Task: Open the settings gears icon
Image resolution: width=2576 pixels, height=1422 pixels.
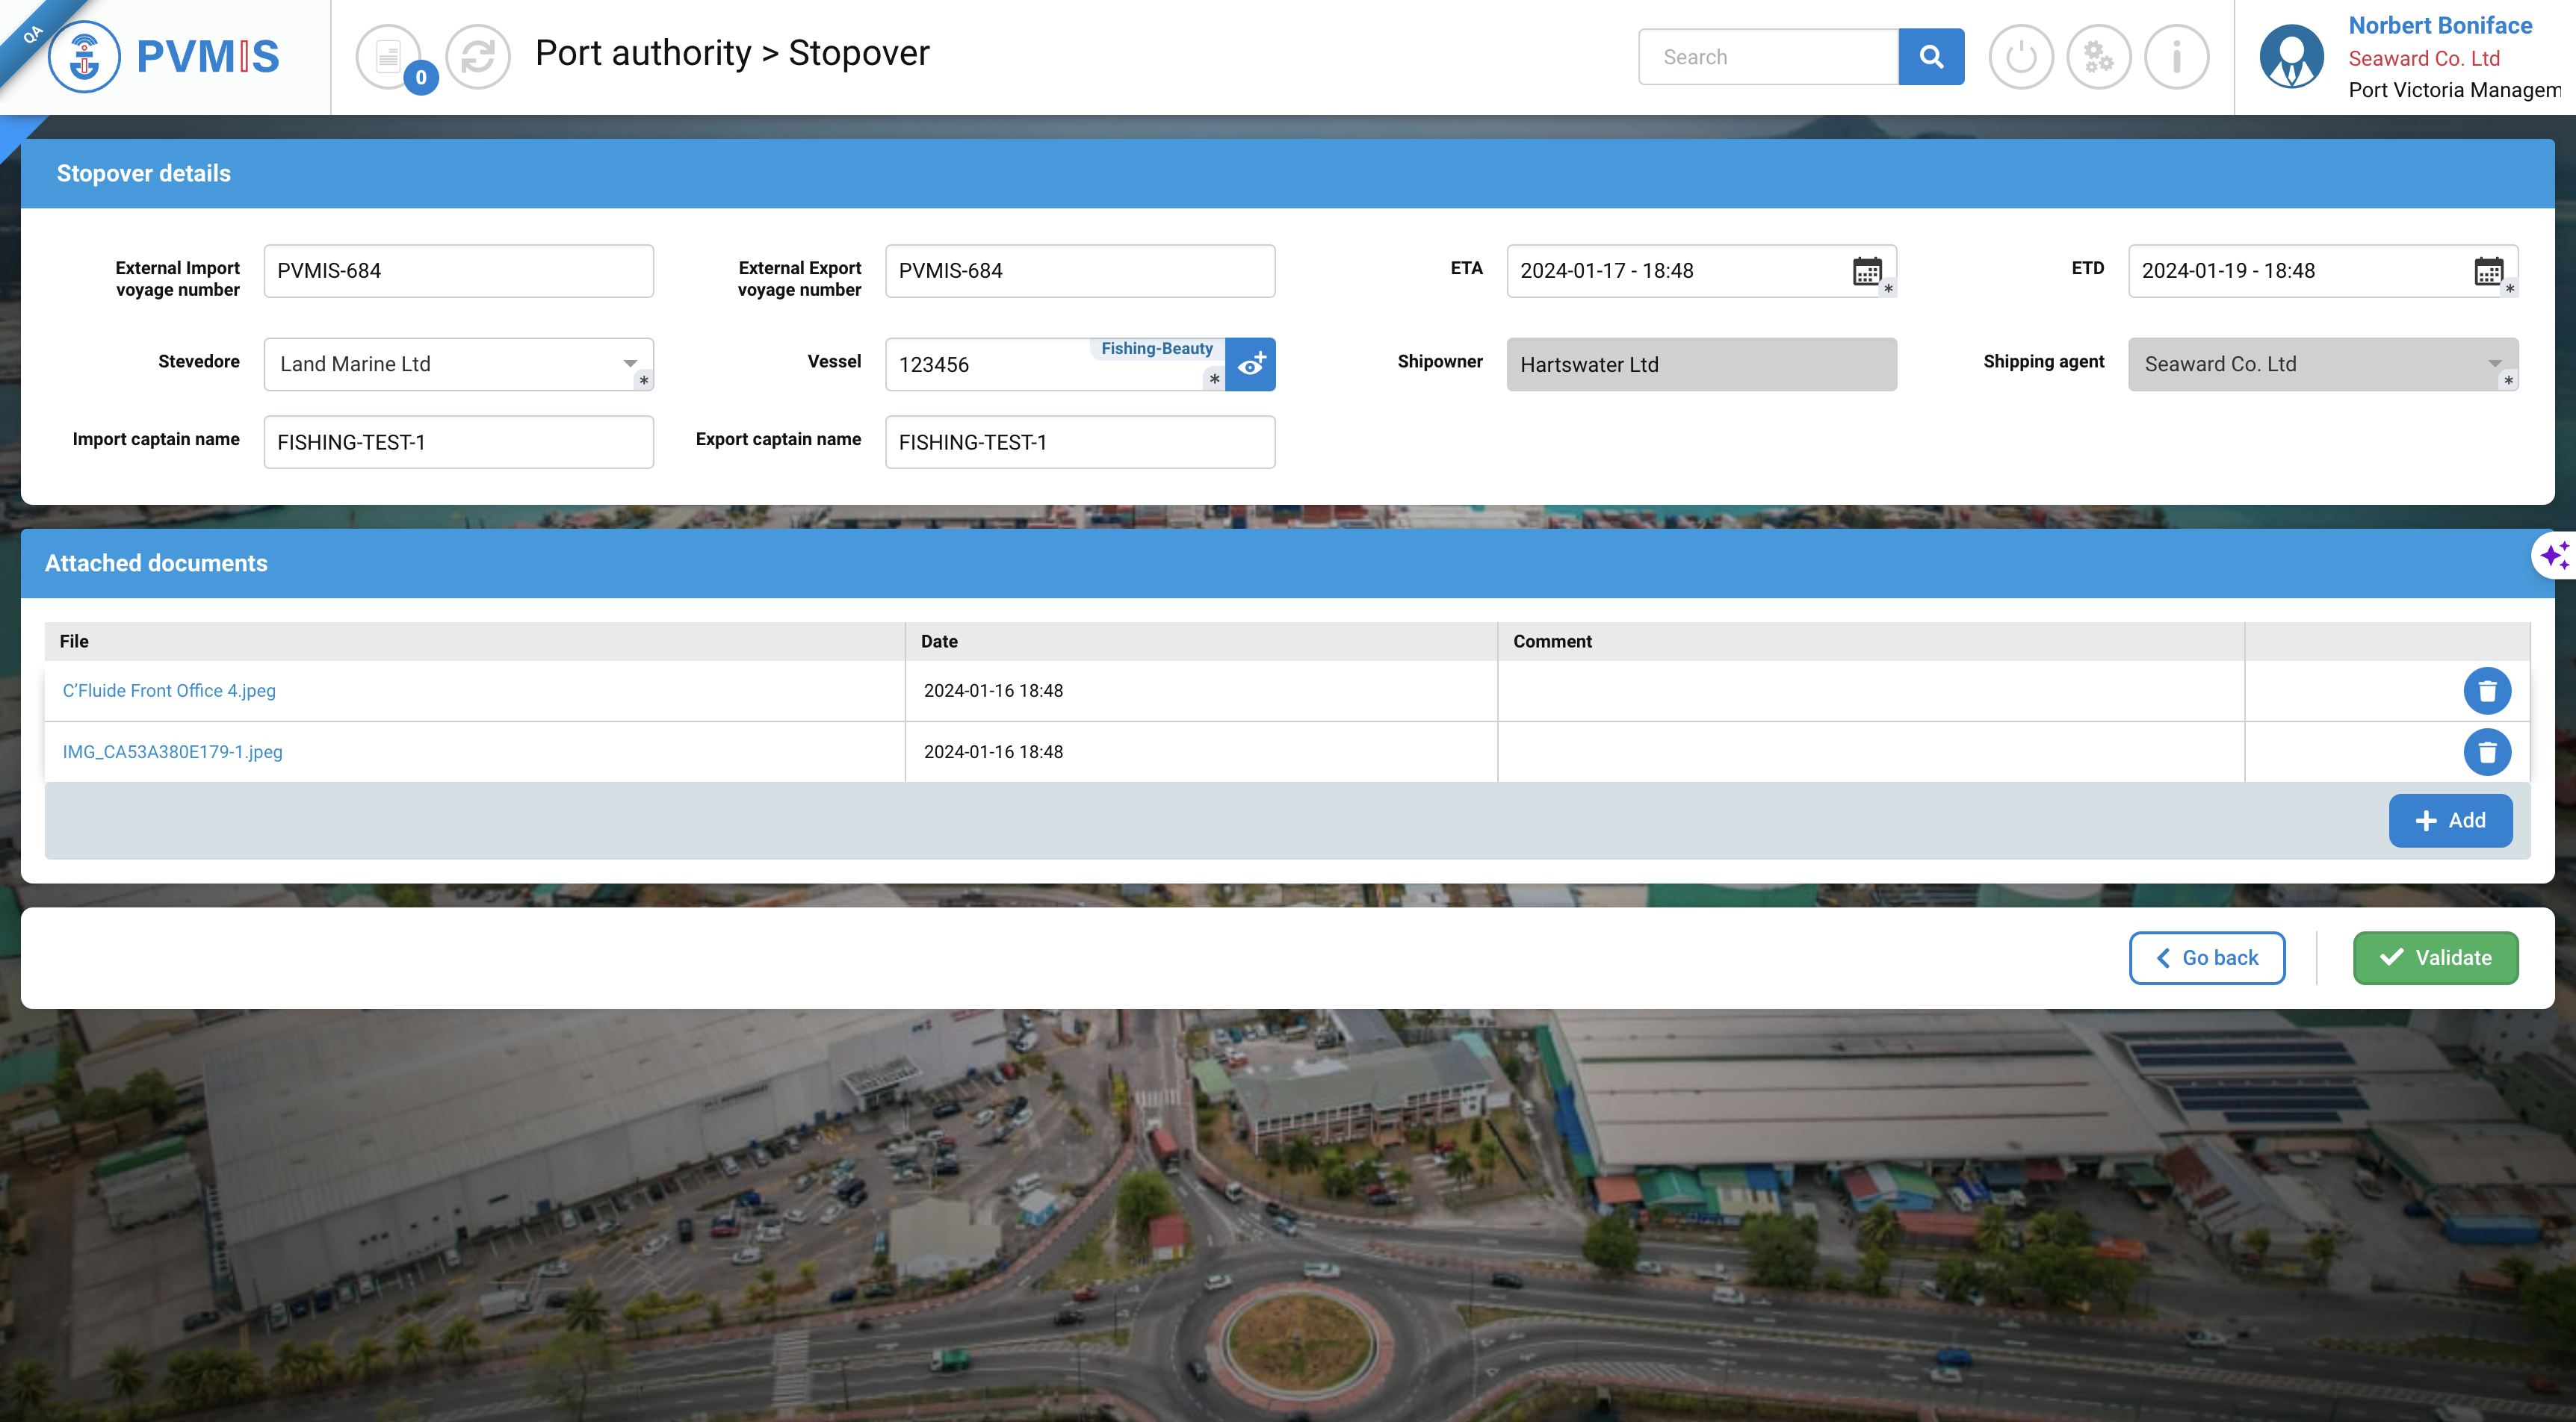Action: pos(2098,57)
